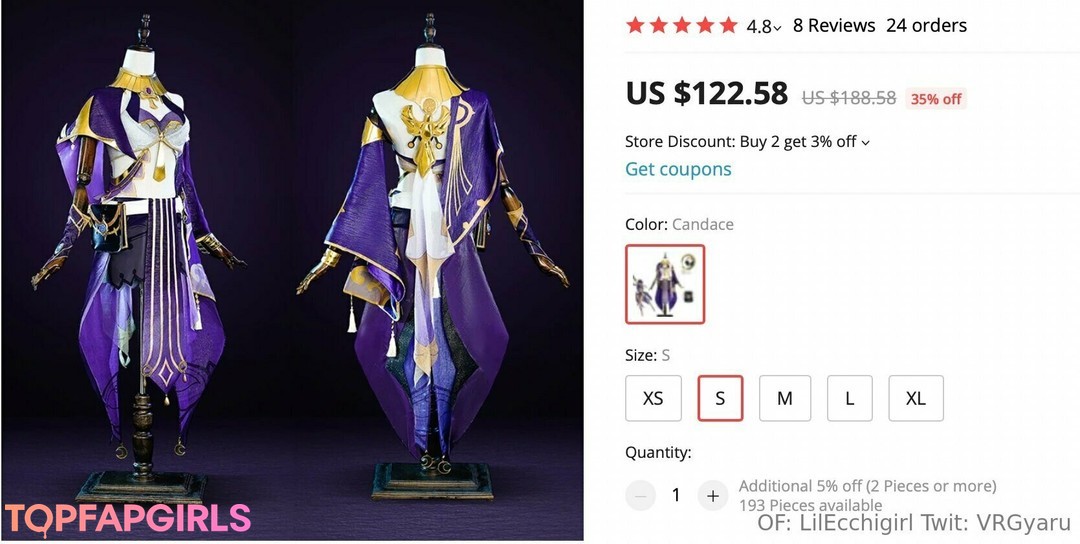Image resolution: width=1080 pixels, height=544 pixels.
Task: Click the 24 orders text
Action: (x=926, y=25)
